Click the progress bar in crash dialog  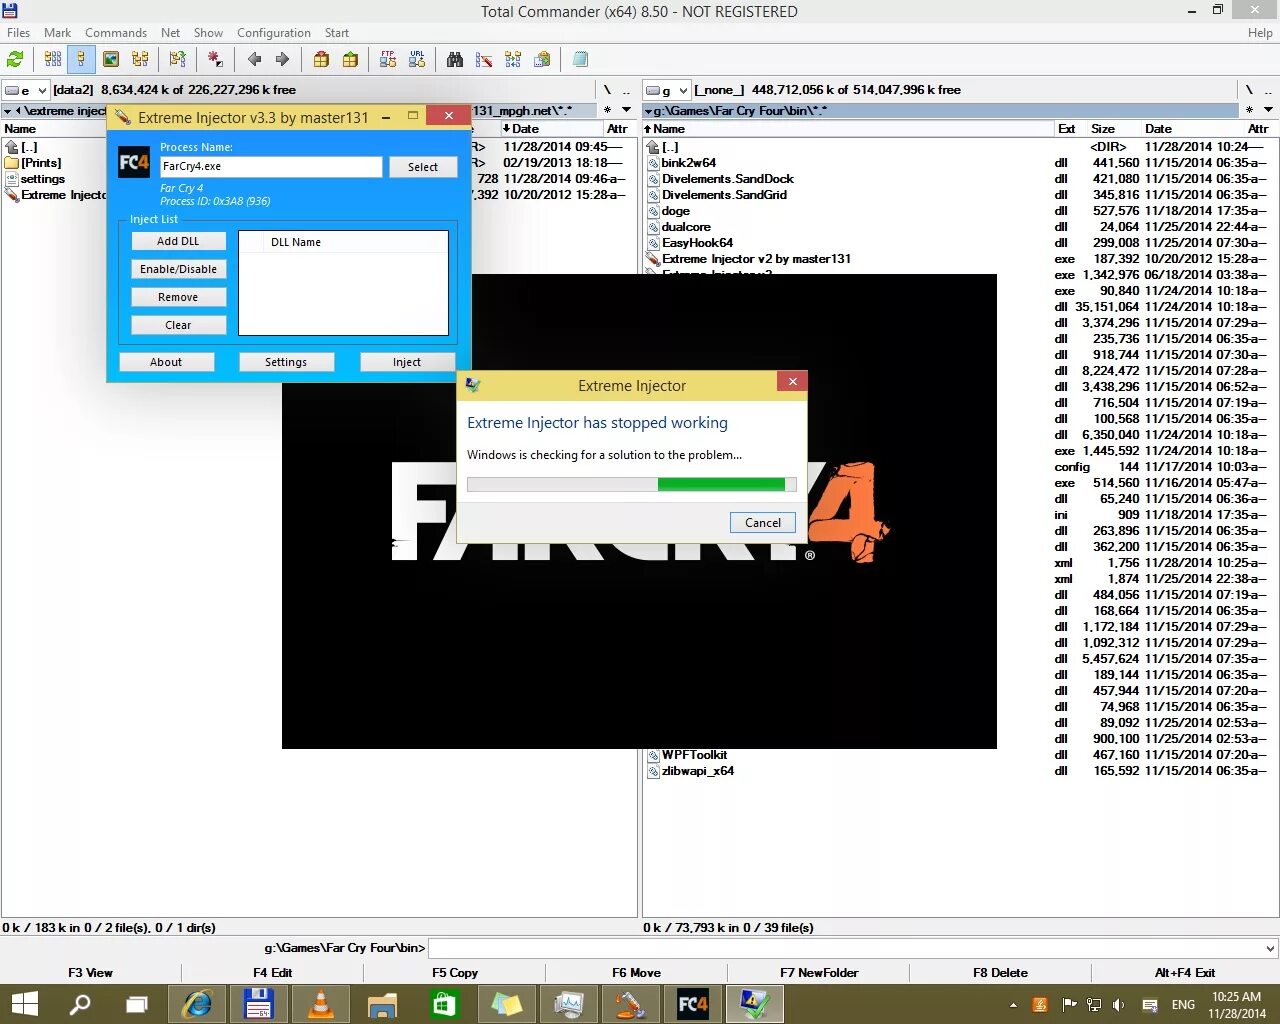click(632, 484)
